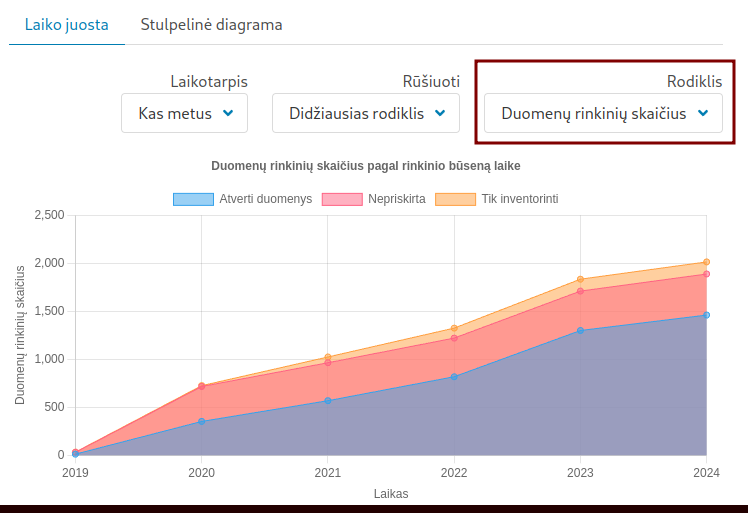Select the blue Atverti duomenys point at 2024
748x513 pixels.
click(x=706, y=315)
